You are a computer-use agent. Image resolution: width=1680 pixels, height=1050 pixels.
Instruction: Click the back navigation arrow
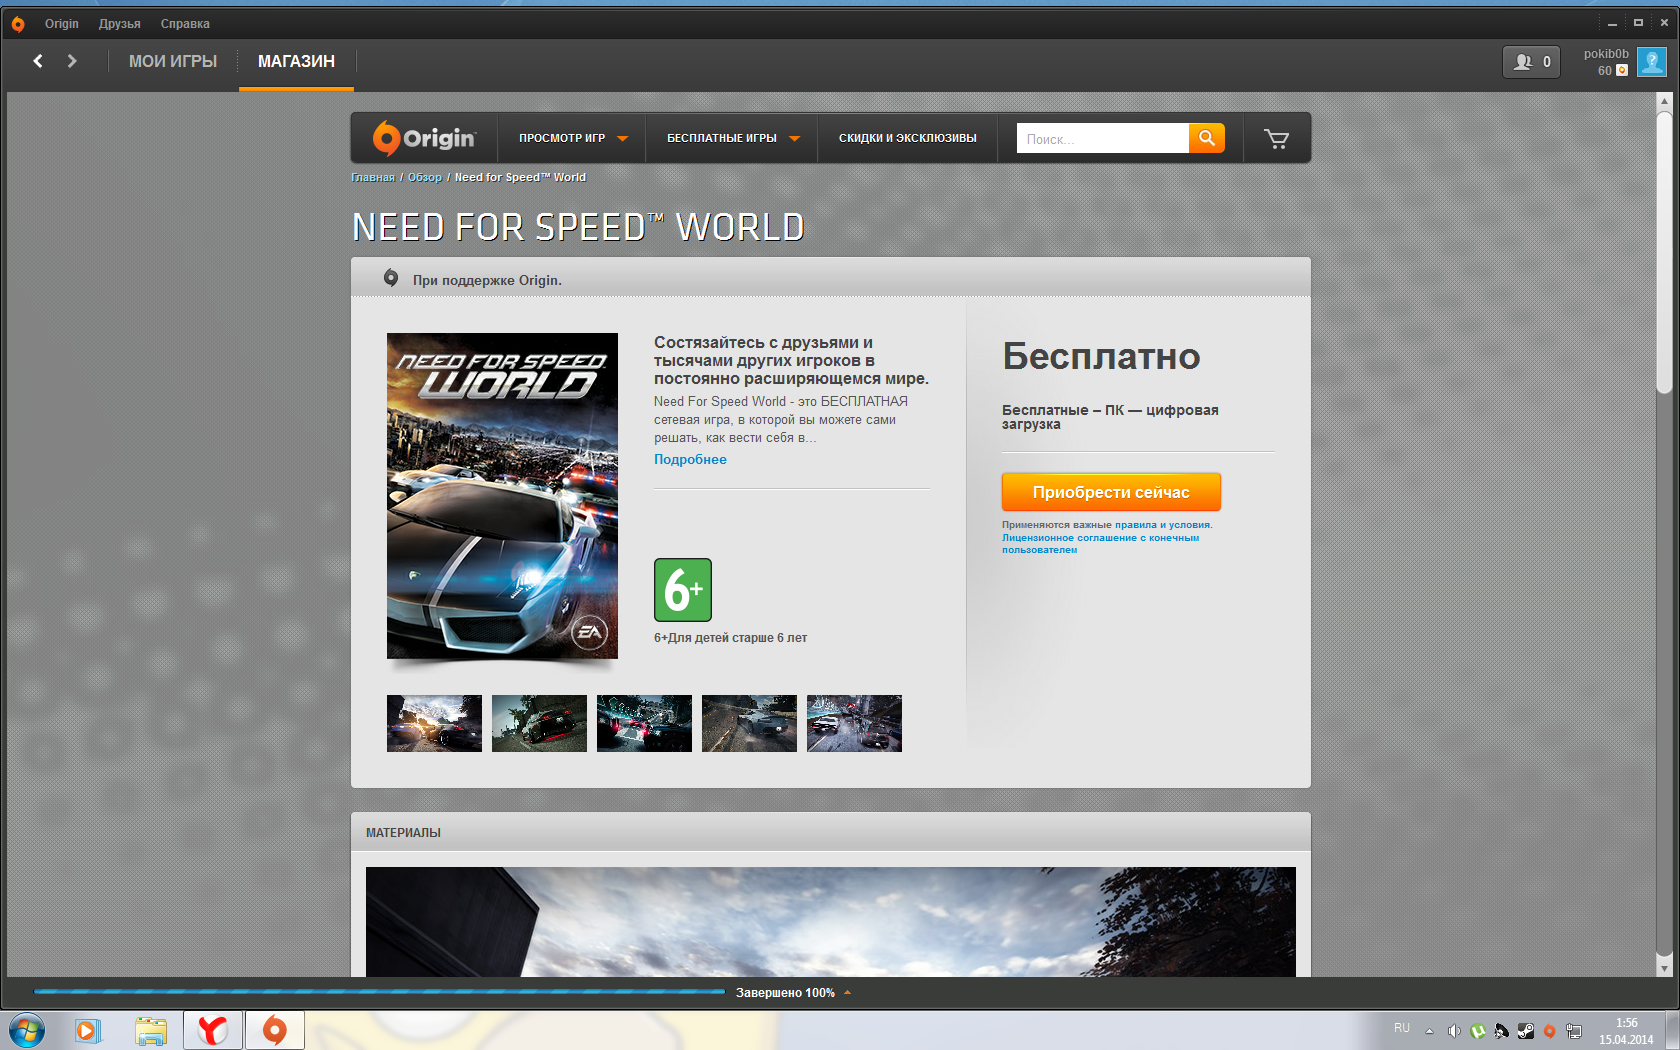click(38, 61)
